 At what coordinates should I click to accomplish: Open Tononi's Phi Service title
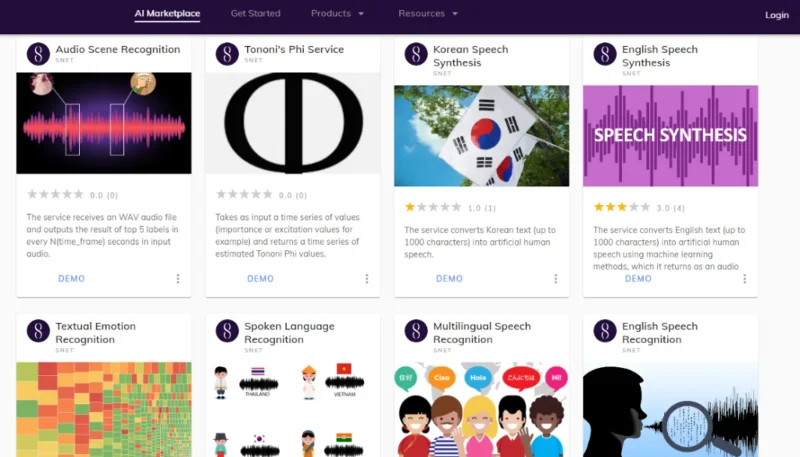[x=294, y=49]
